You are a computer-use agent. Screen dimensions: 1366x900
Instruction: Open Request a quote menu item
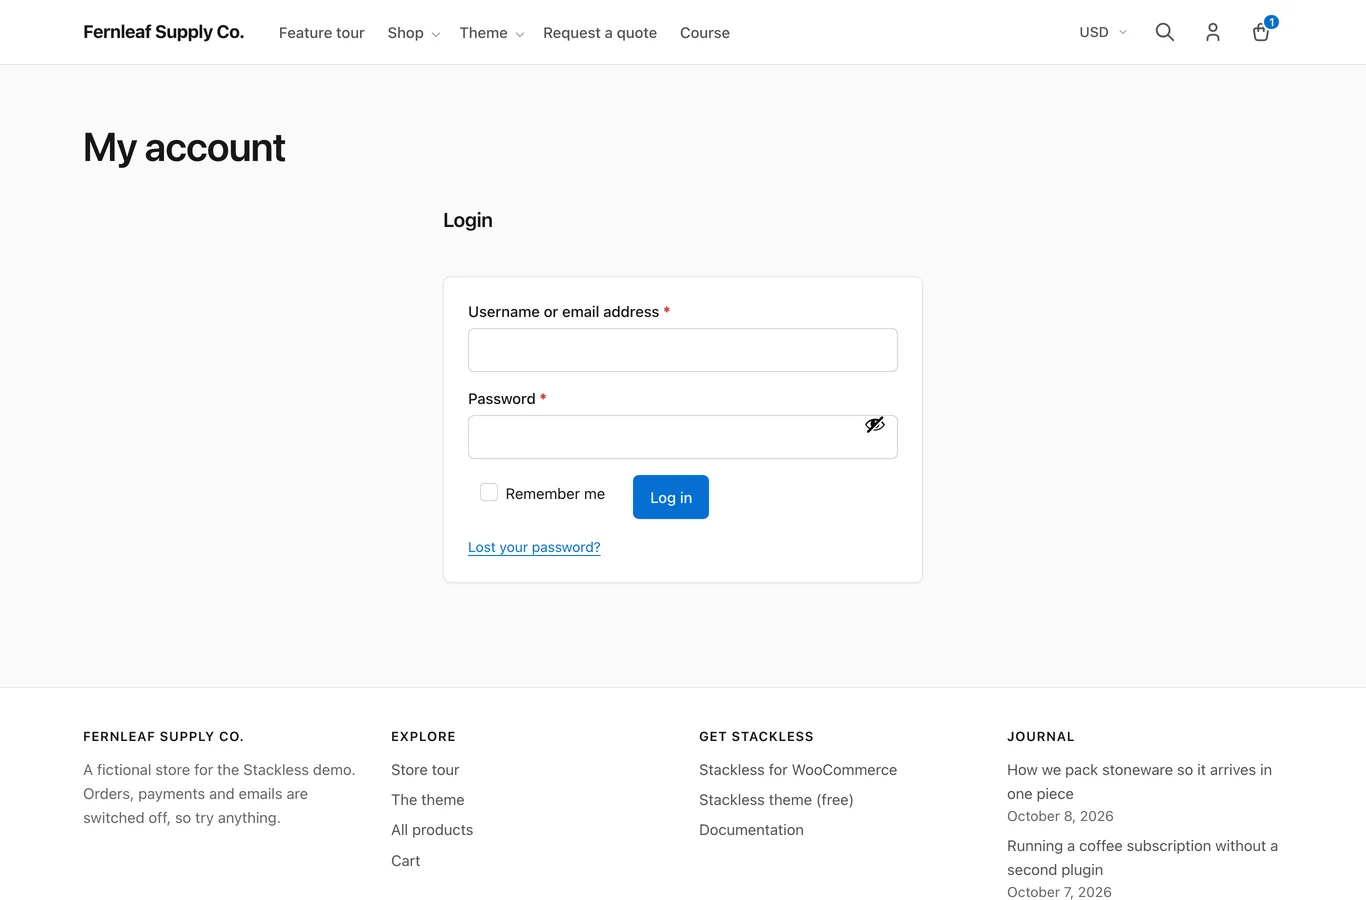click(600, 33)
